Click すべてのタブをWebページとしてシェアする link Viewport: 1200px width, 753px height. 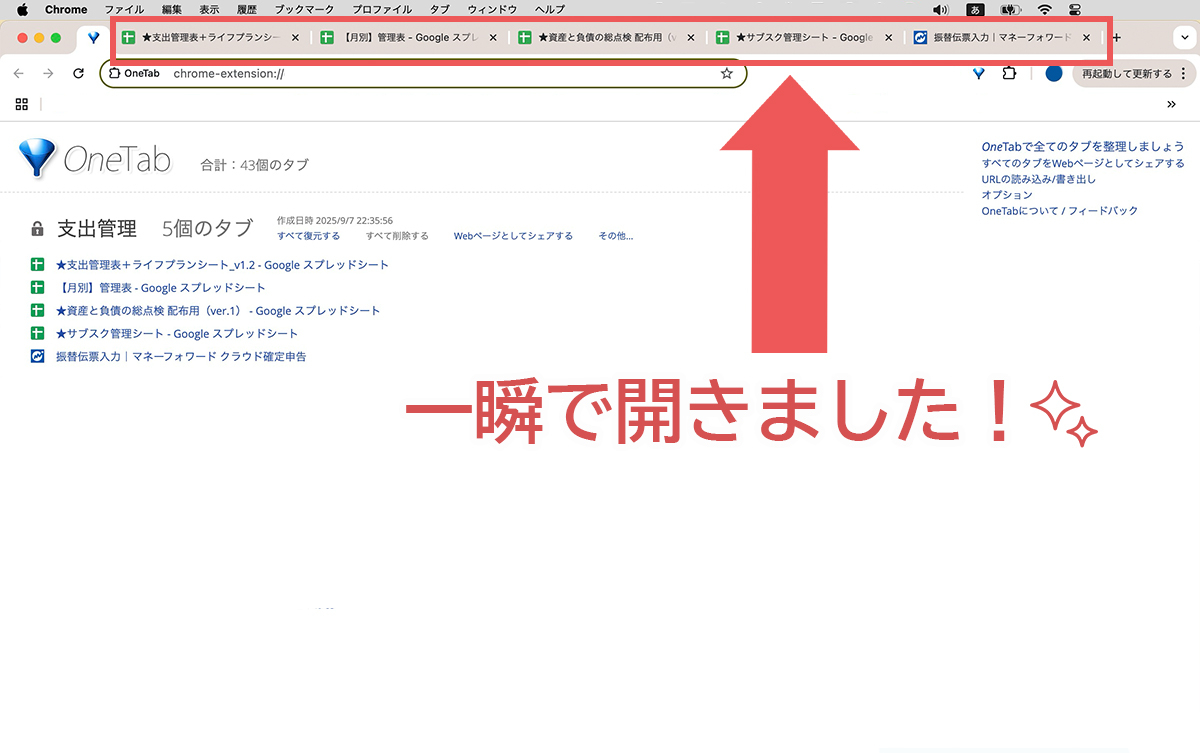pyautogui.click(x=1083, y=163)
